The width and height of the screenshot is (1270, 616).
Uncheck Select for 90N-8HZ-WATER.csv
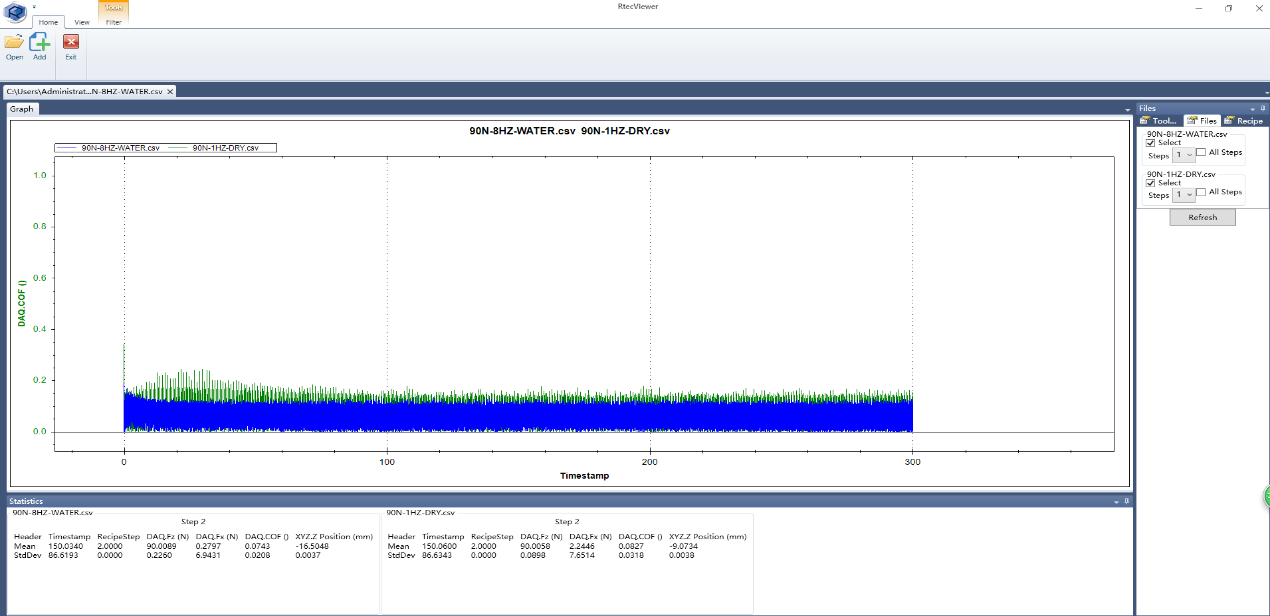coord(1151,143)
